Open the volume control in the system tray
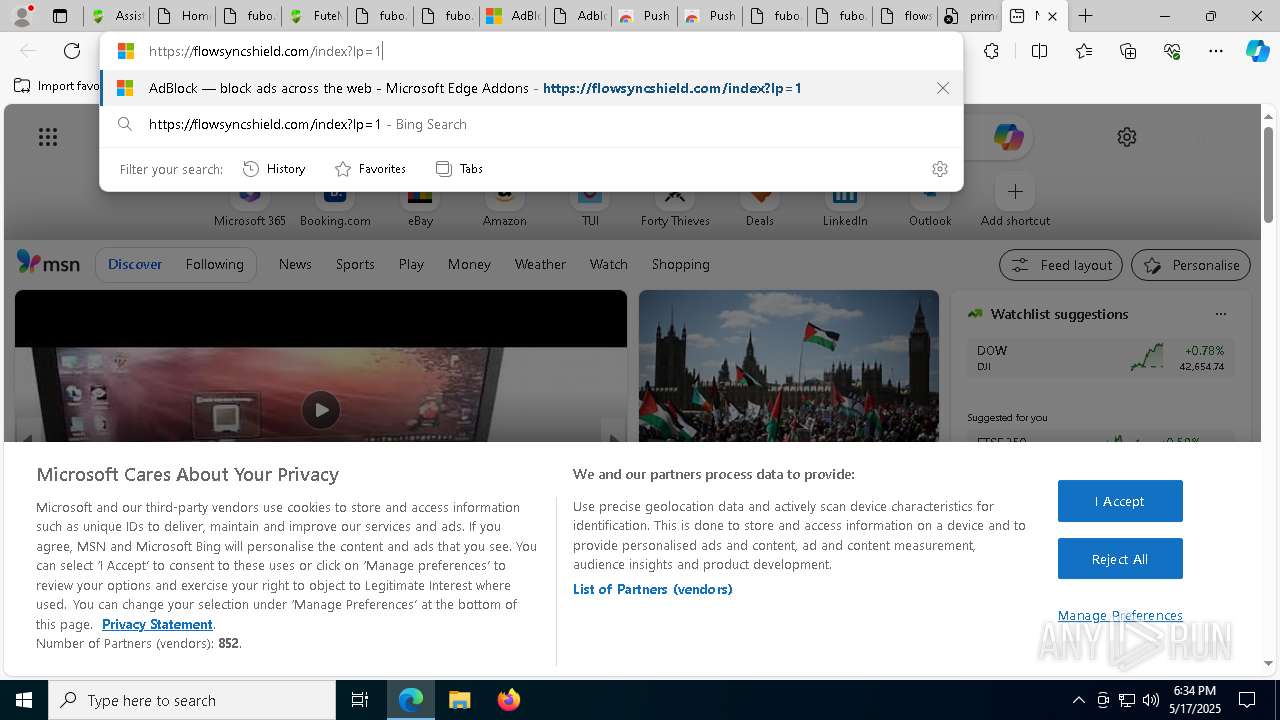The height and width of the screenshot is (720, 1280). (x=1150, y=700)
